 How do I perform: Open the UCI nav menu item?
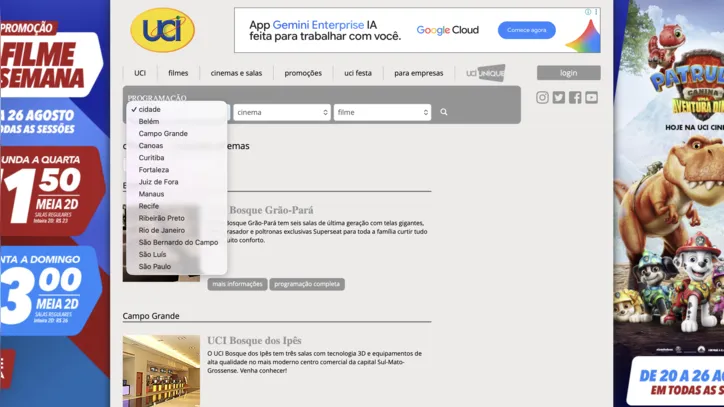(140, 73)
